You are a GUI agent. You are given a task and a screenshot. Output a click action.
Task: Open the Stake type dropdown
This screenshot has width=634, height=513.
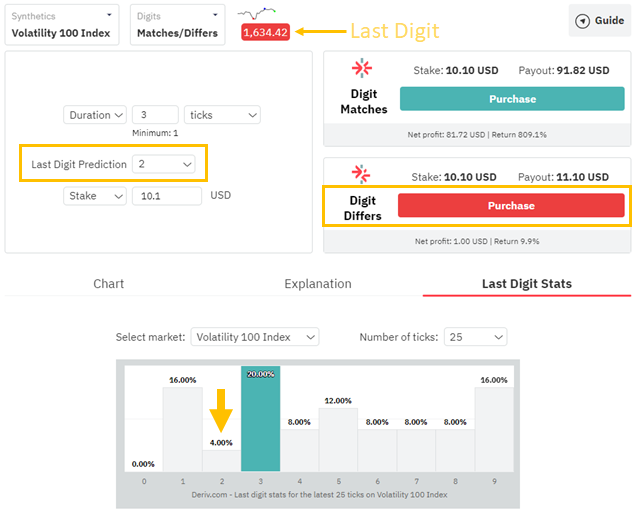95,196
